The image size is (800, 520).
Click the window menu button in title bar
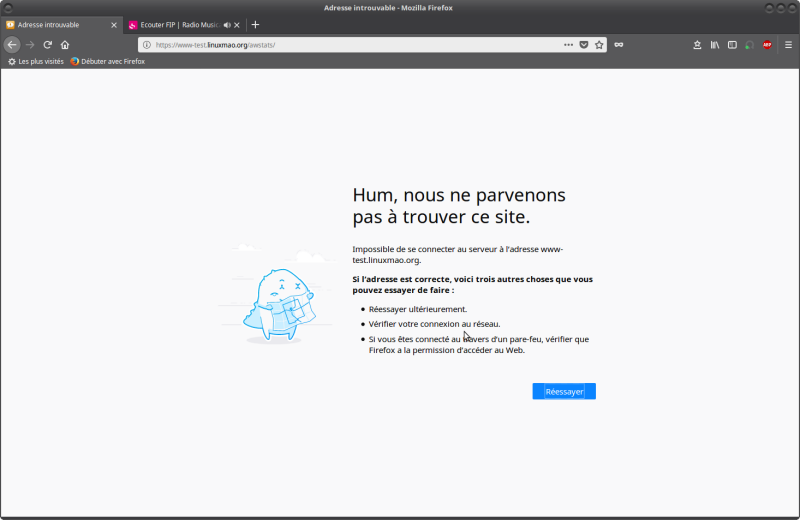[8, 8]
